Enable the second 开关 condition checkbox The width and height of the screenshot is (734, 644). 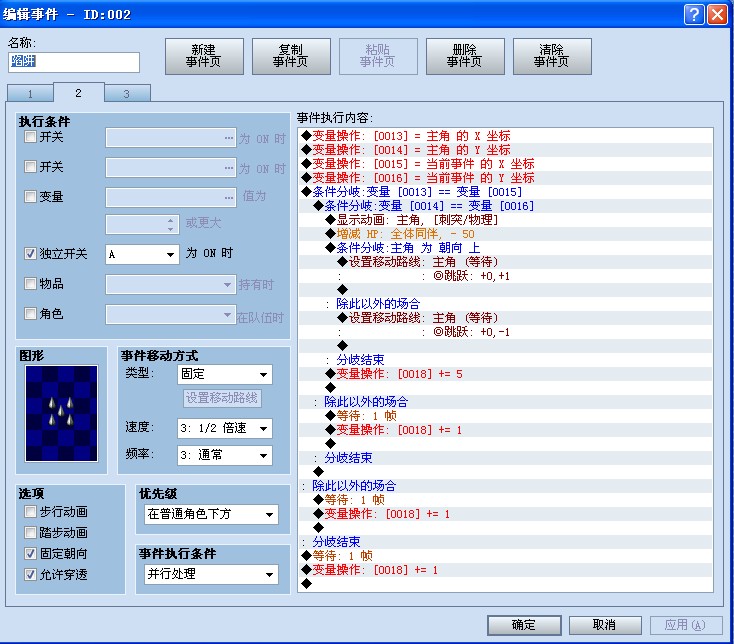30,167
